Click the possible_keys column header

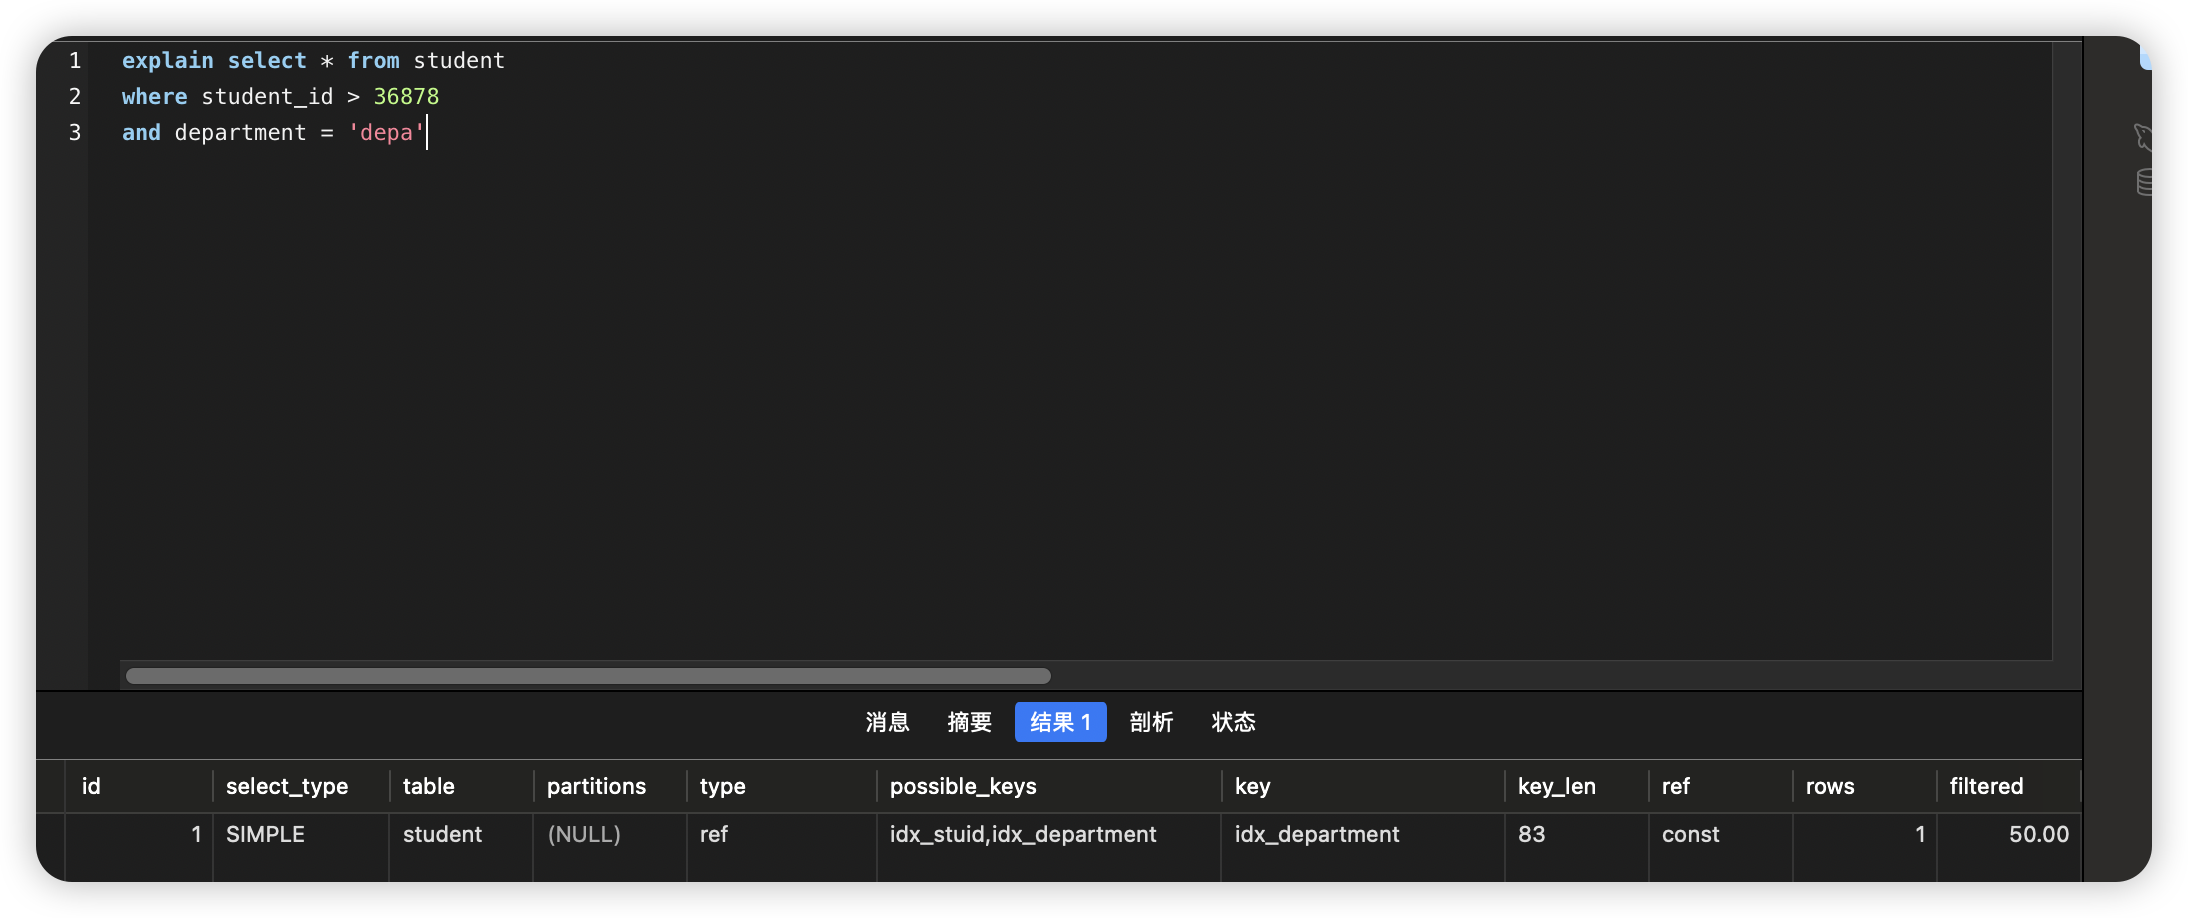[x=1049, y=786]
